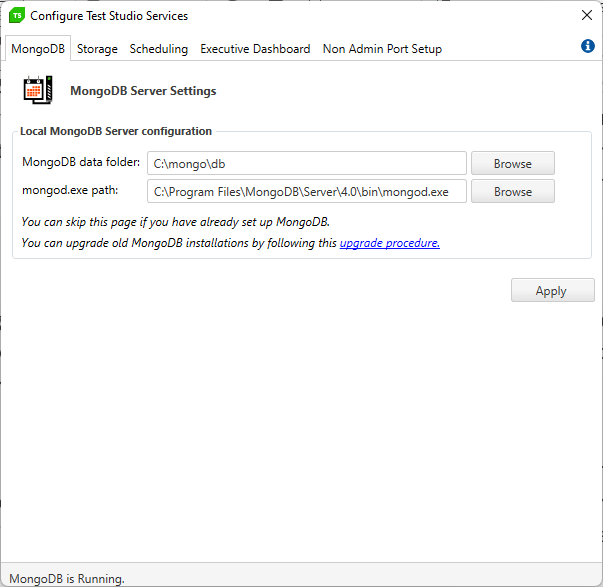Click the 'You can skip this page' note

pos(175,222)
